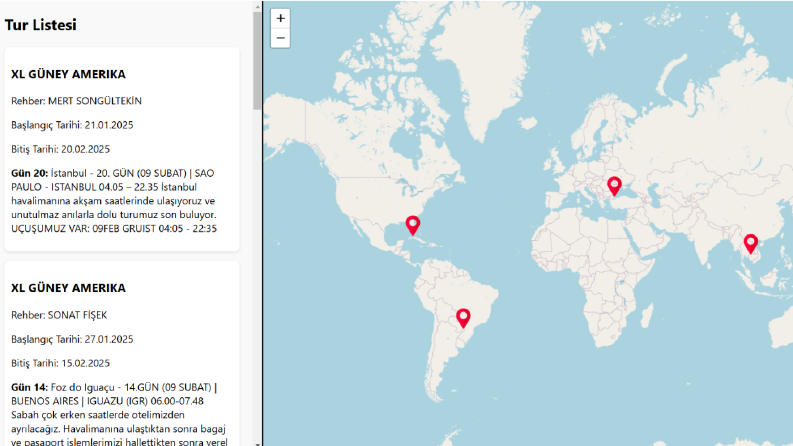This screenshot has height=446, width=793.
Task: Click the 'Gün 14:' Foz do Iguaçu description
Action: [119, 414]
